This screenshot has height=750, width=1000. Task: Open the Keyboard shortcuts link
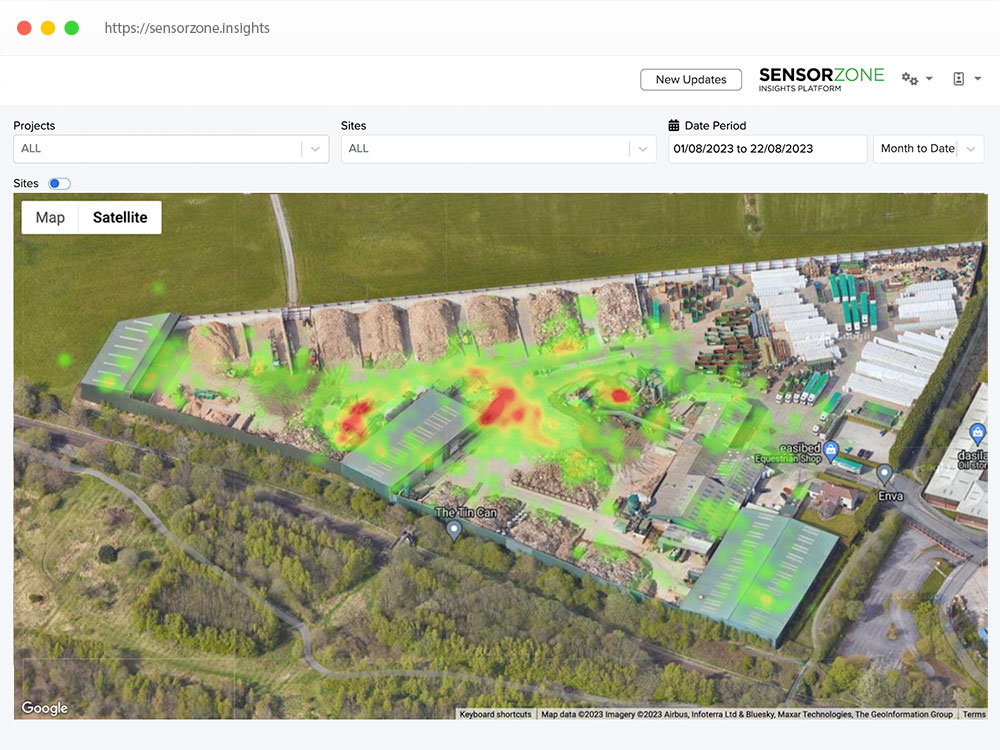click(495, 714)
